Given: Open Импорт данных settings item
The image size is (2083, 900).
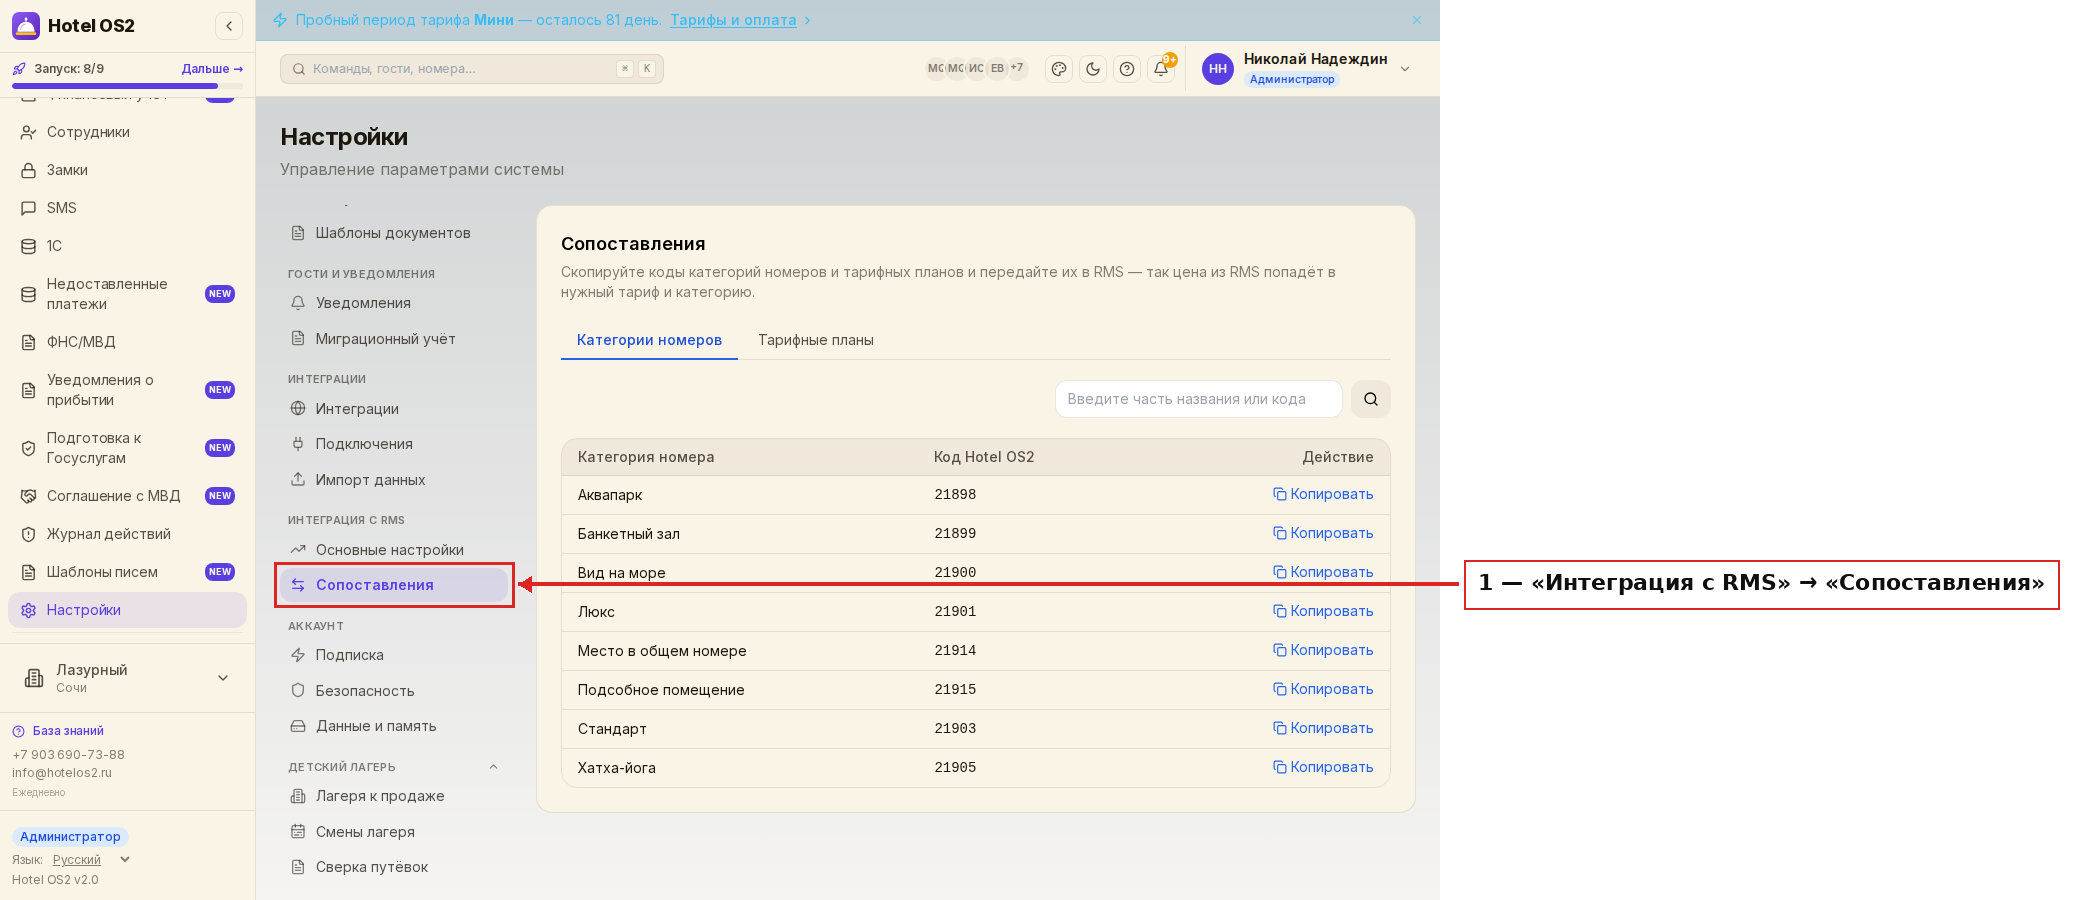Looking at the screenshot, I should [x=394, y=480].
